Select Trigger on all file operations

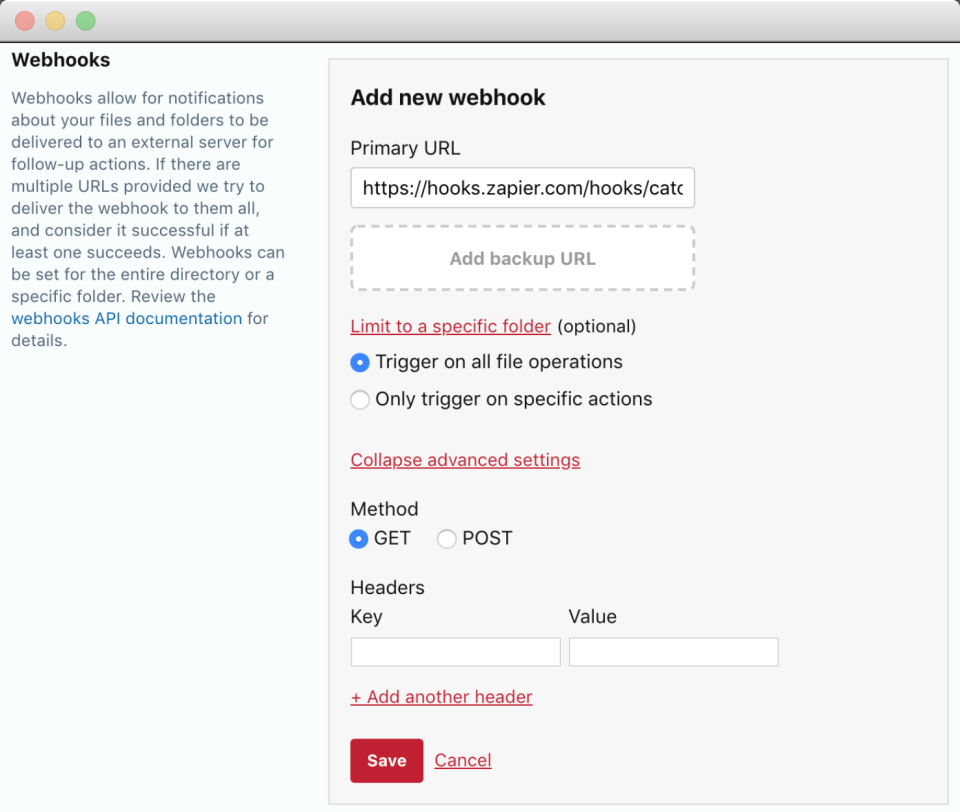click(x=360, y=362)
